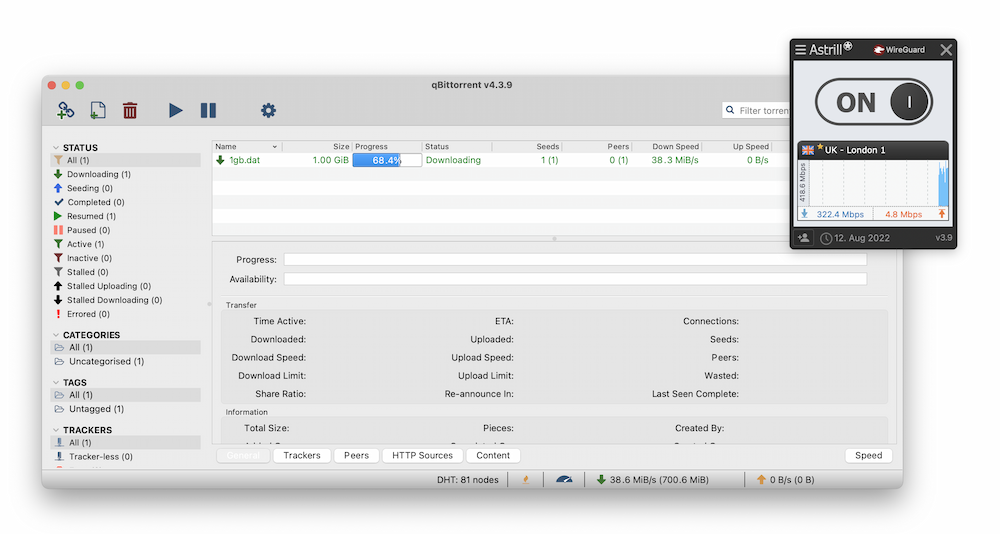Select the 1gb.dat torrent row
The height and width of the screenshot is (534, 1000).
501,160
